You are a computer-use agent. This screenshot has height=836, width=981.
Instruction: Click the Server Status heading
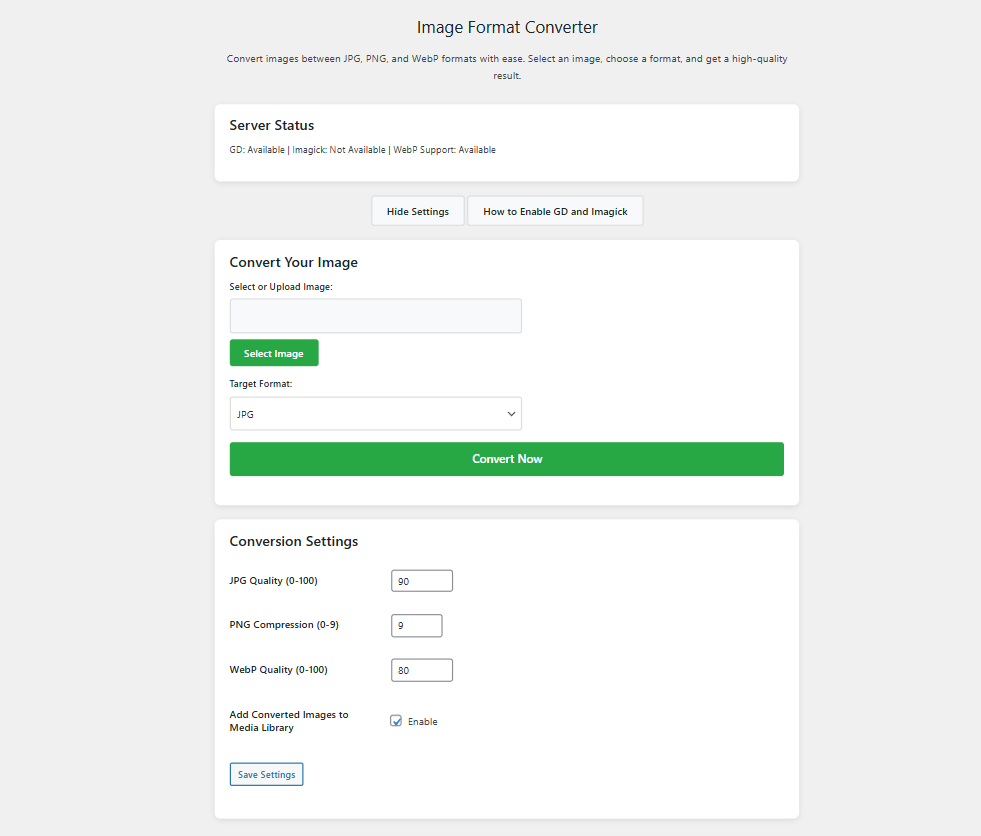[272, 126]
